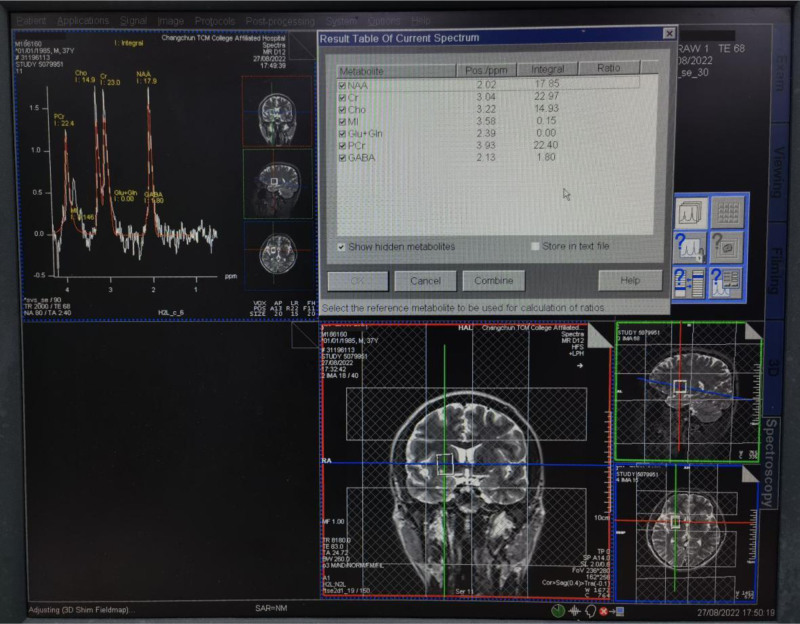This screenshot has height=624, width=800.
Task: Open the Applications menu
Action: [83, 21]
